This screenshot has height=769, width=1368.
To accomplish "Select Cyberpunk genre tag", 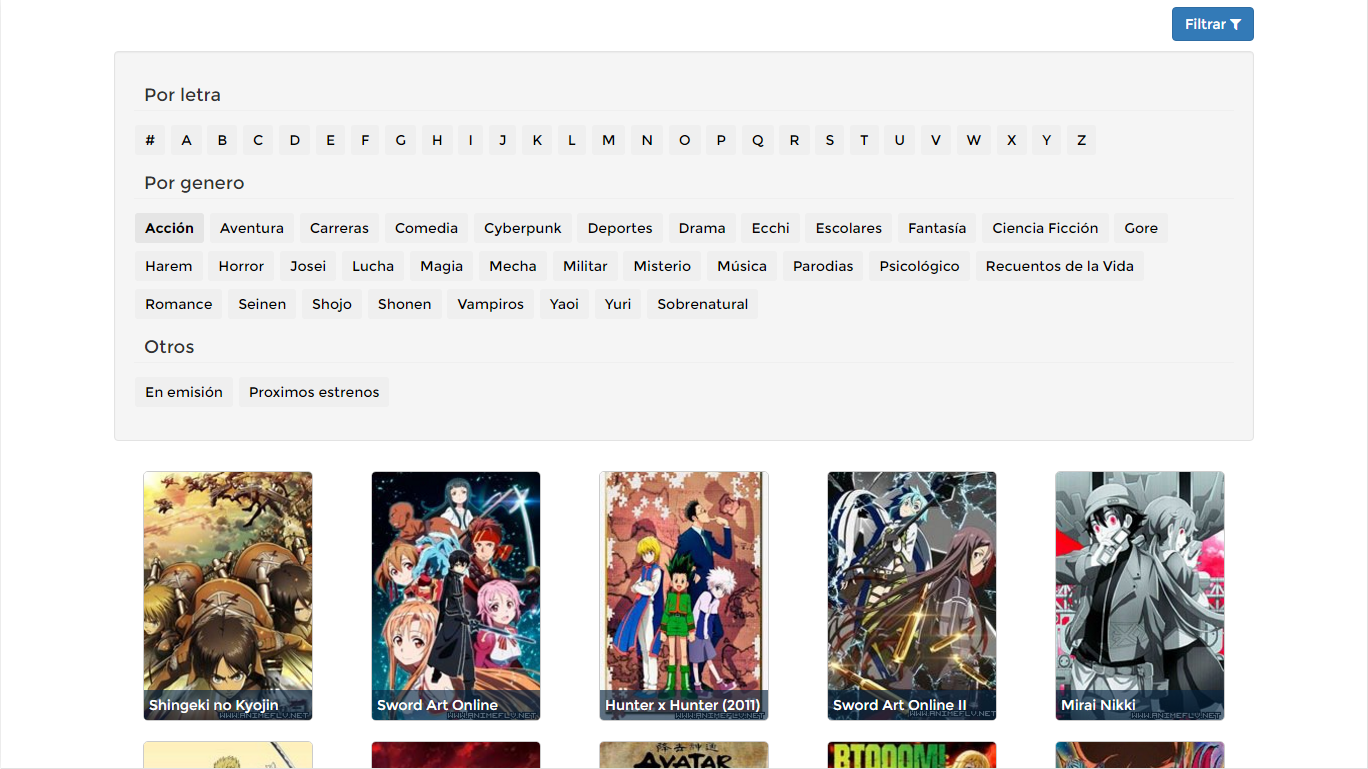I will coord(523,228).
